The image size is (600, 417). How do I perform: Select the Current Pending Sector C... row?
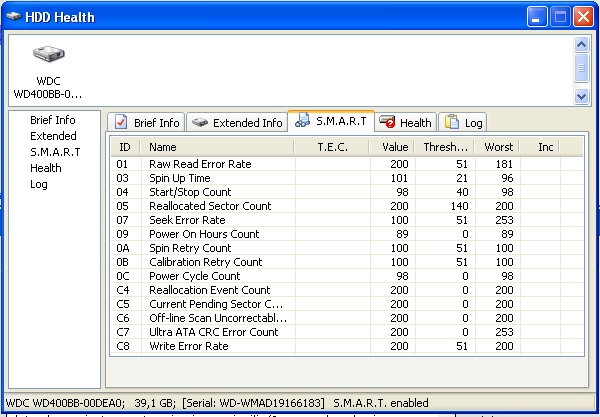(x=347, y=304)
